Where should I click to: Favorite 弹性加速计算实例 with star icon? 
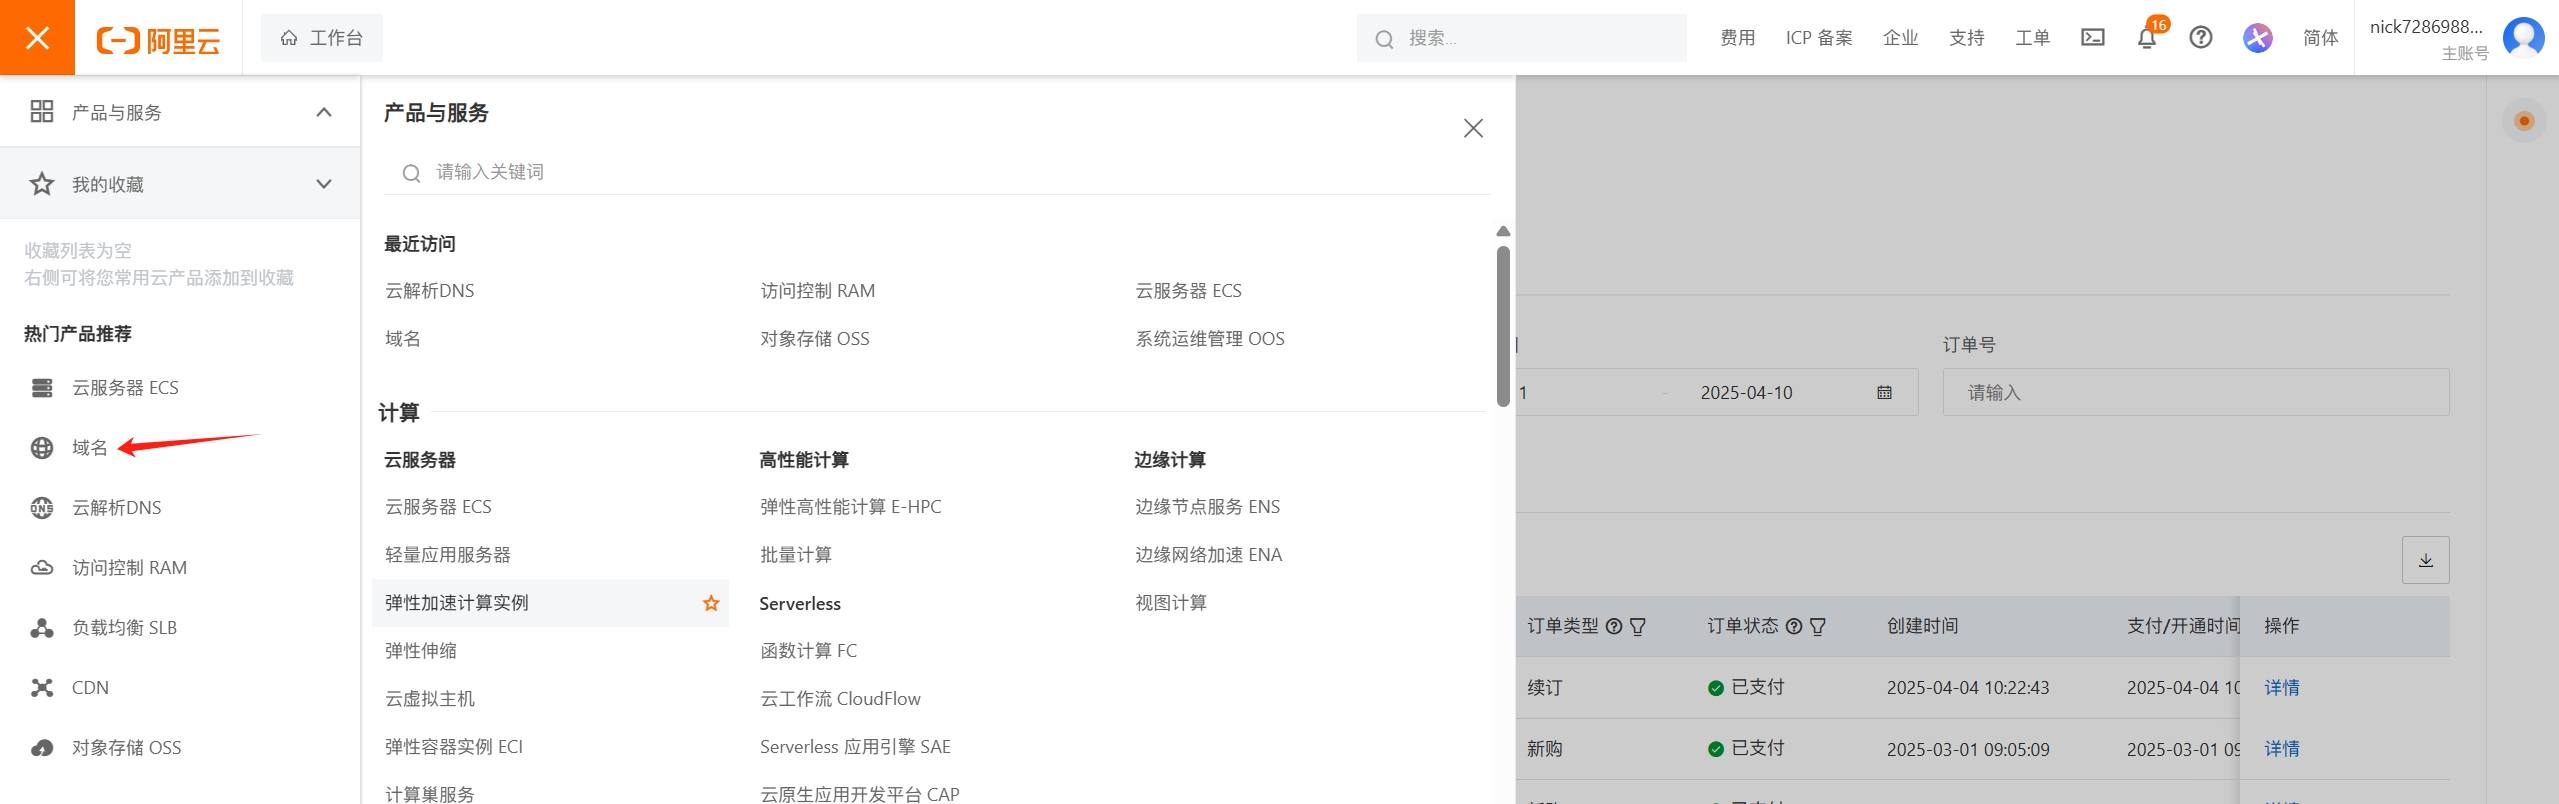(x=711, y=603)
